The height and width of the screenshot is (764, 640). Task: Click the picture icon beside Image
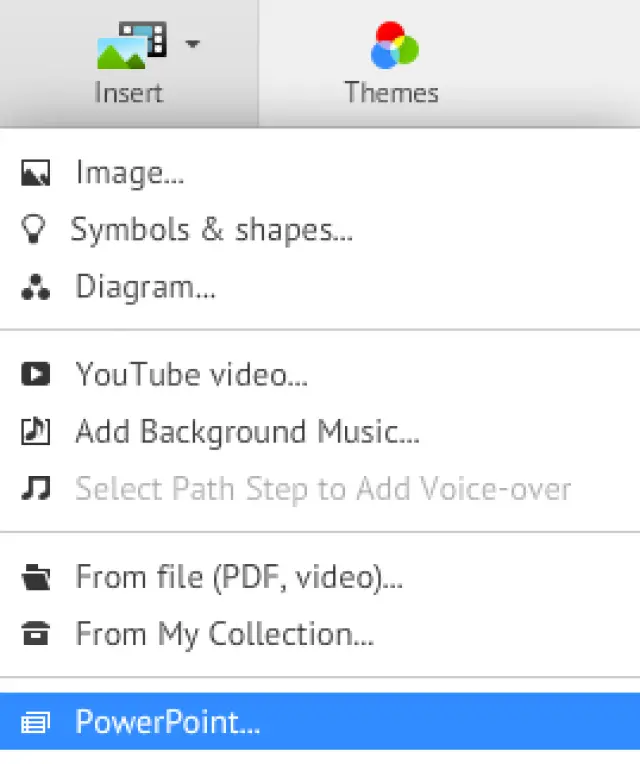click(x=36, y=174)
